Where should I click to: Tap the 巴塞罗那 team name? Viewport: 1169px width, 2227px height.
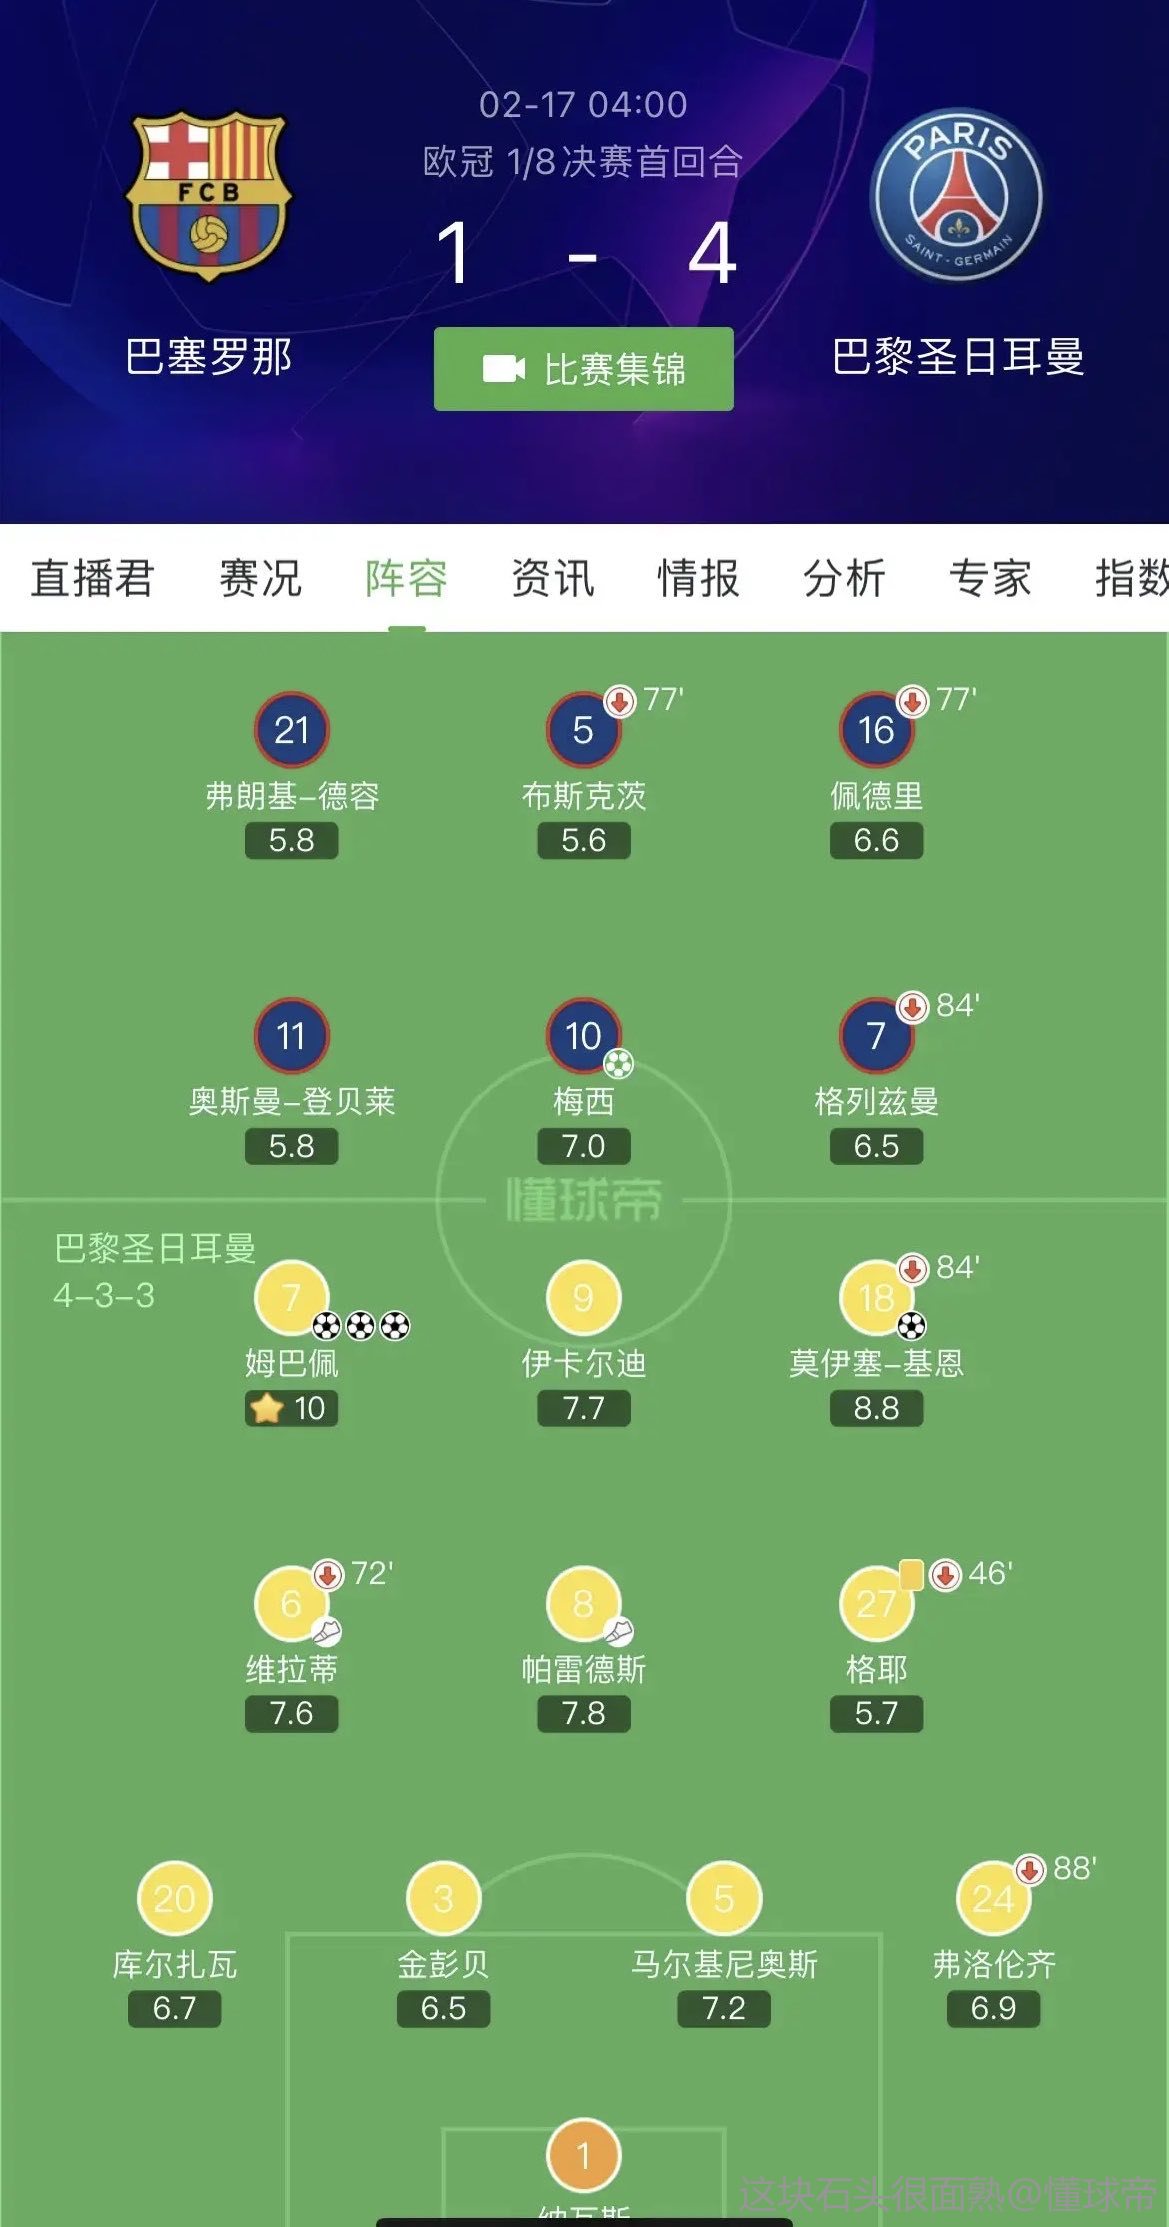tap(208, 357)
